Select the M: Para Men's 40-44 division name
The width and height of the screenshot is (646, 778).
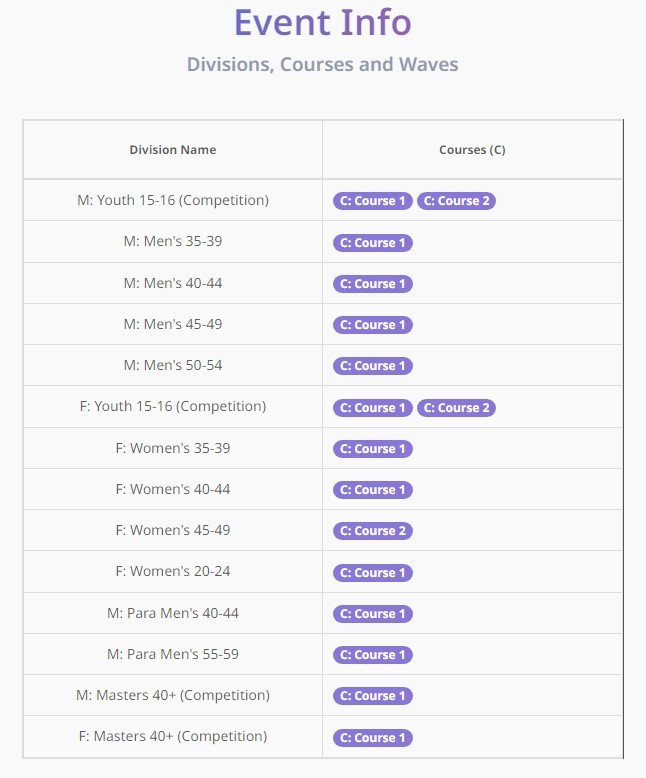click(173, 613)
